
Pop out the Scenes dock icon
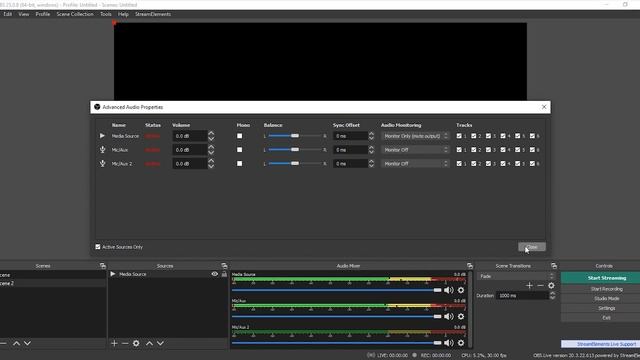coord(102,266)
